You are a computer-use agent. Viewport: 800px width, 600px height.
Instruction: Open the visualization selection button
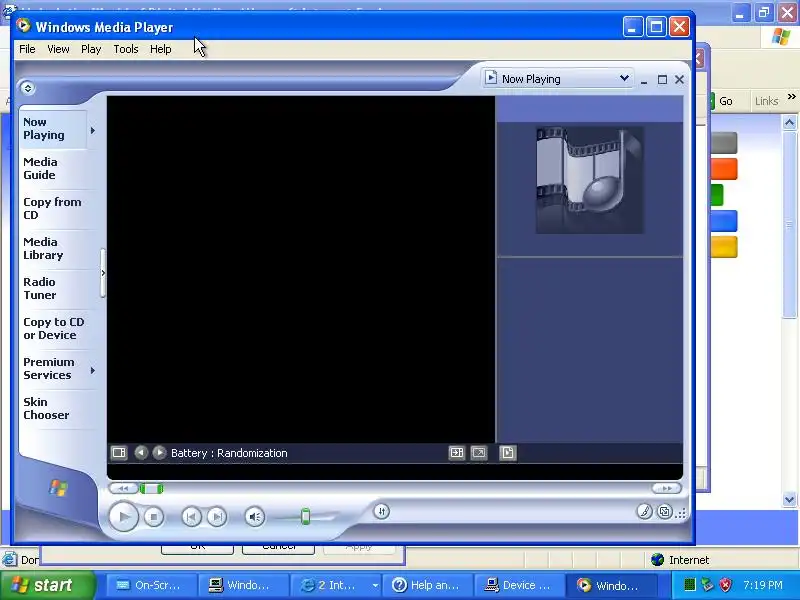[x=119, y=453]
